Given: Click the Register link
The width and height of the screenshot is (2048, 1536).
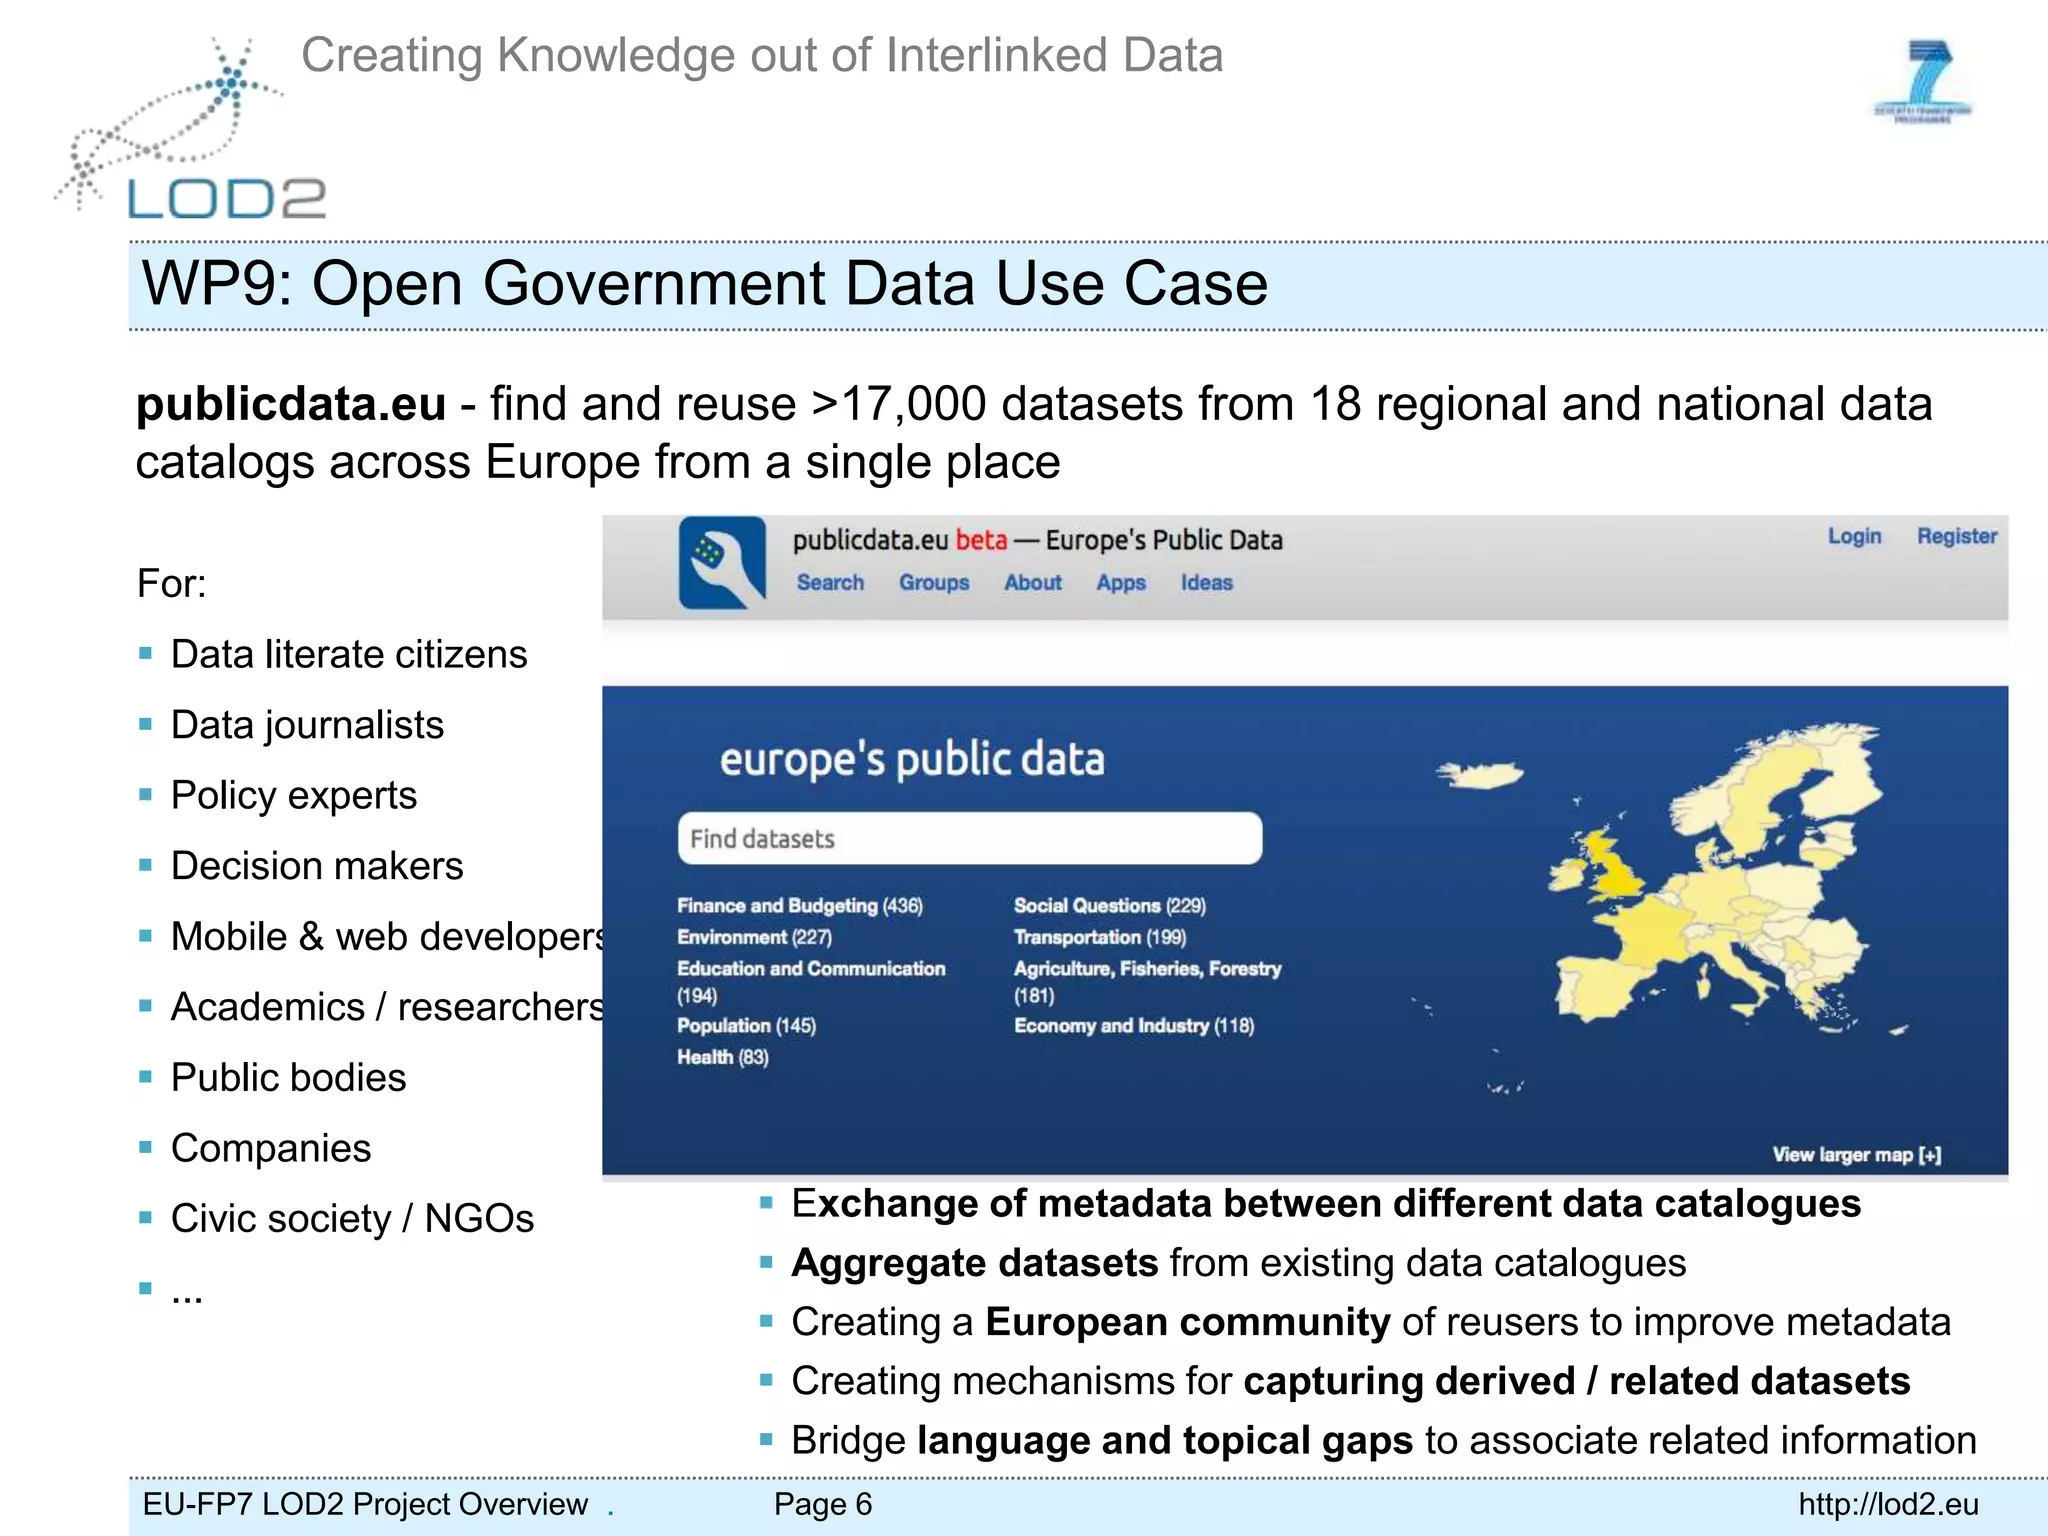Looking at the screenshot, I should (x=1957, y=537).
